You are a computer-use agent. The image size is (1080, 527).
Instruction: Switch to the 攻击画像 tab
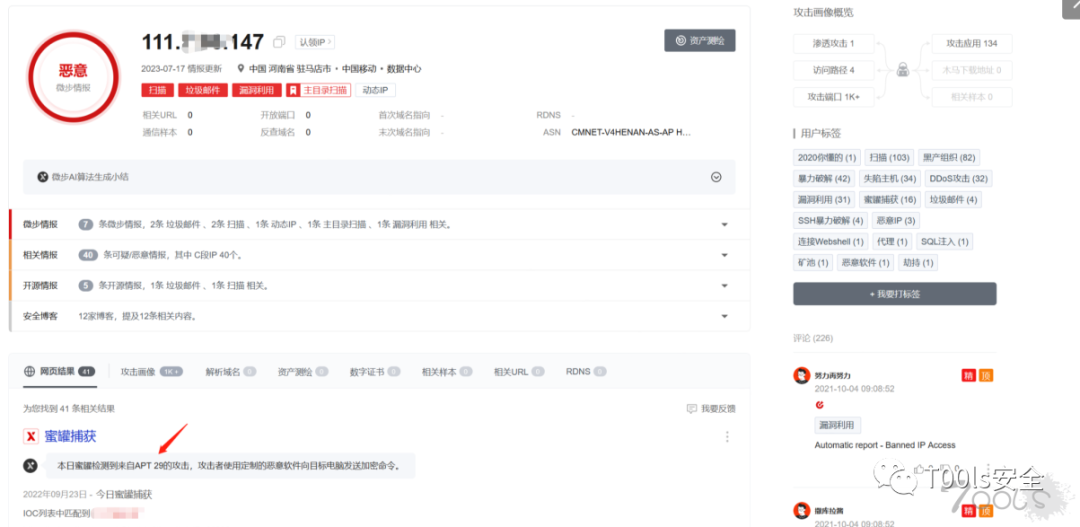click(x=152, y=371)
